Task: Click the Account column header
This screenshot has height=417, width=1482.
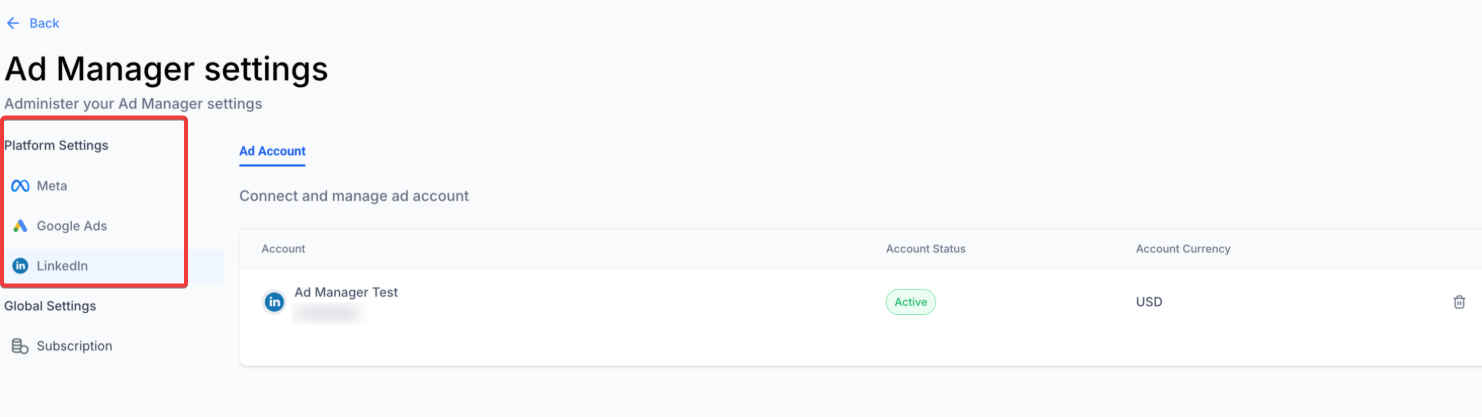Action: tap(283, 249)
